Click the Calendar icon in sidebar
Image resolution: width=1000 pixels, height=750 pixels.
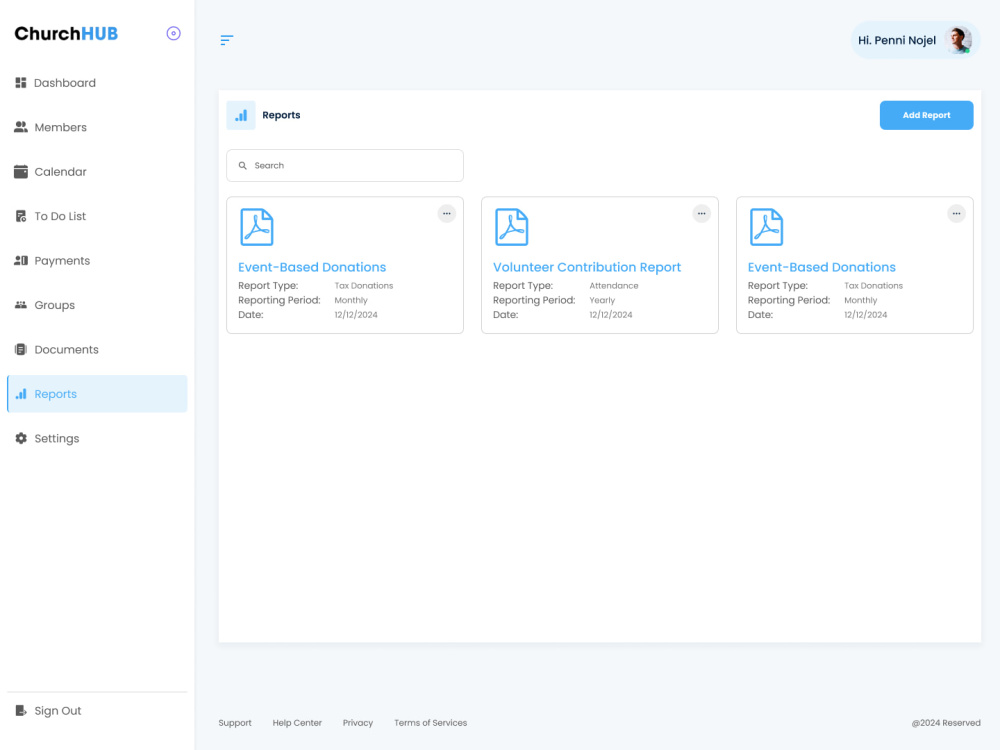tap(21, 172)
